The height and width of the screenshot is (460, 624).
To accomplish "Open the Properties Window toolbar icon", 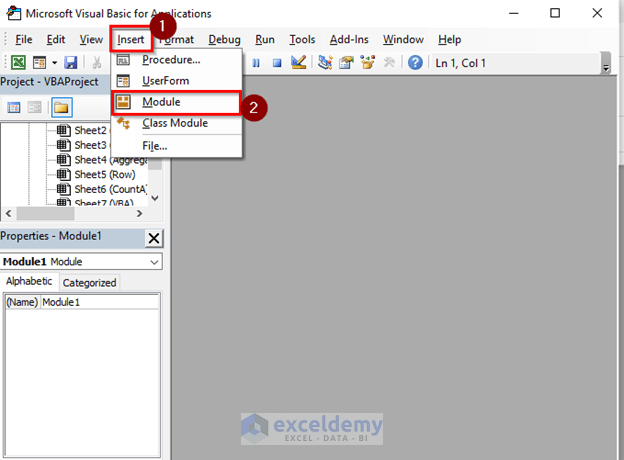I will point(347,62).
